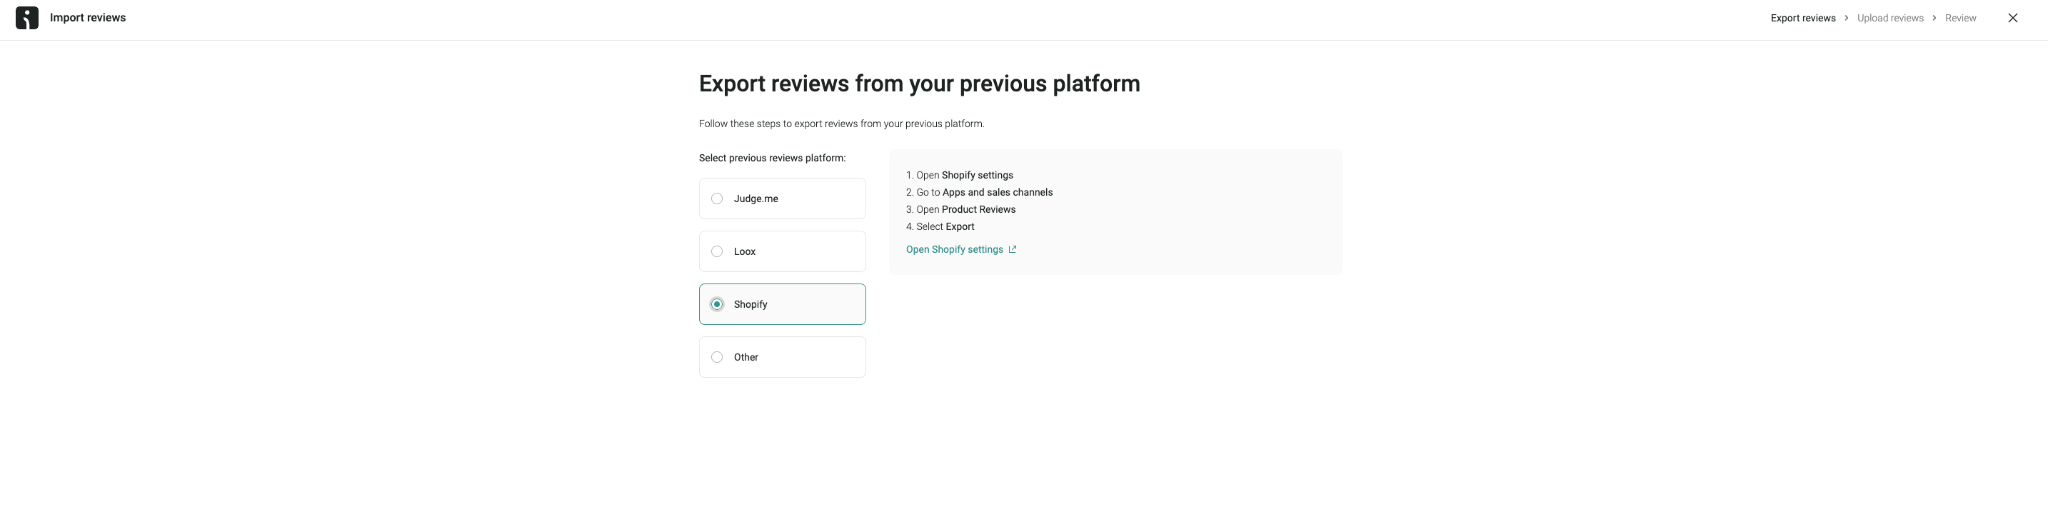Click the Judge.me platform card
Screen dimensions: 2048x523
click(x=782, y=199)
